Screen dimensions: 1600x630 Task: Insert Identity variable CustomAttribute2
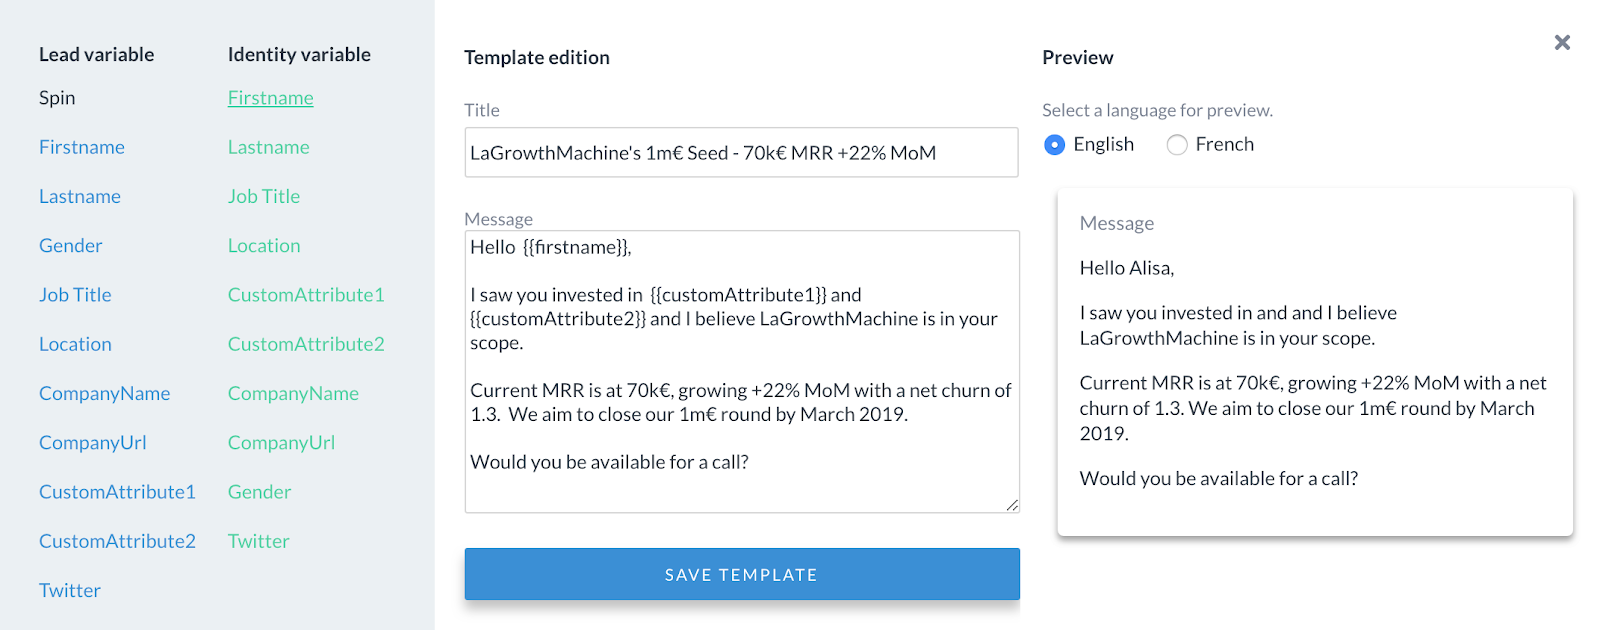click(x=306, y=344)
